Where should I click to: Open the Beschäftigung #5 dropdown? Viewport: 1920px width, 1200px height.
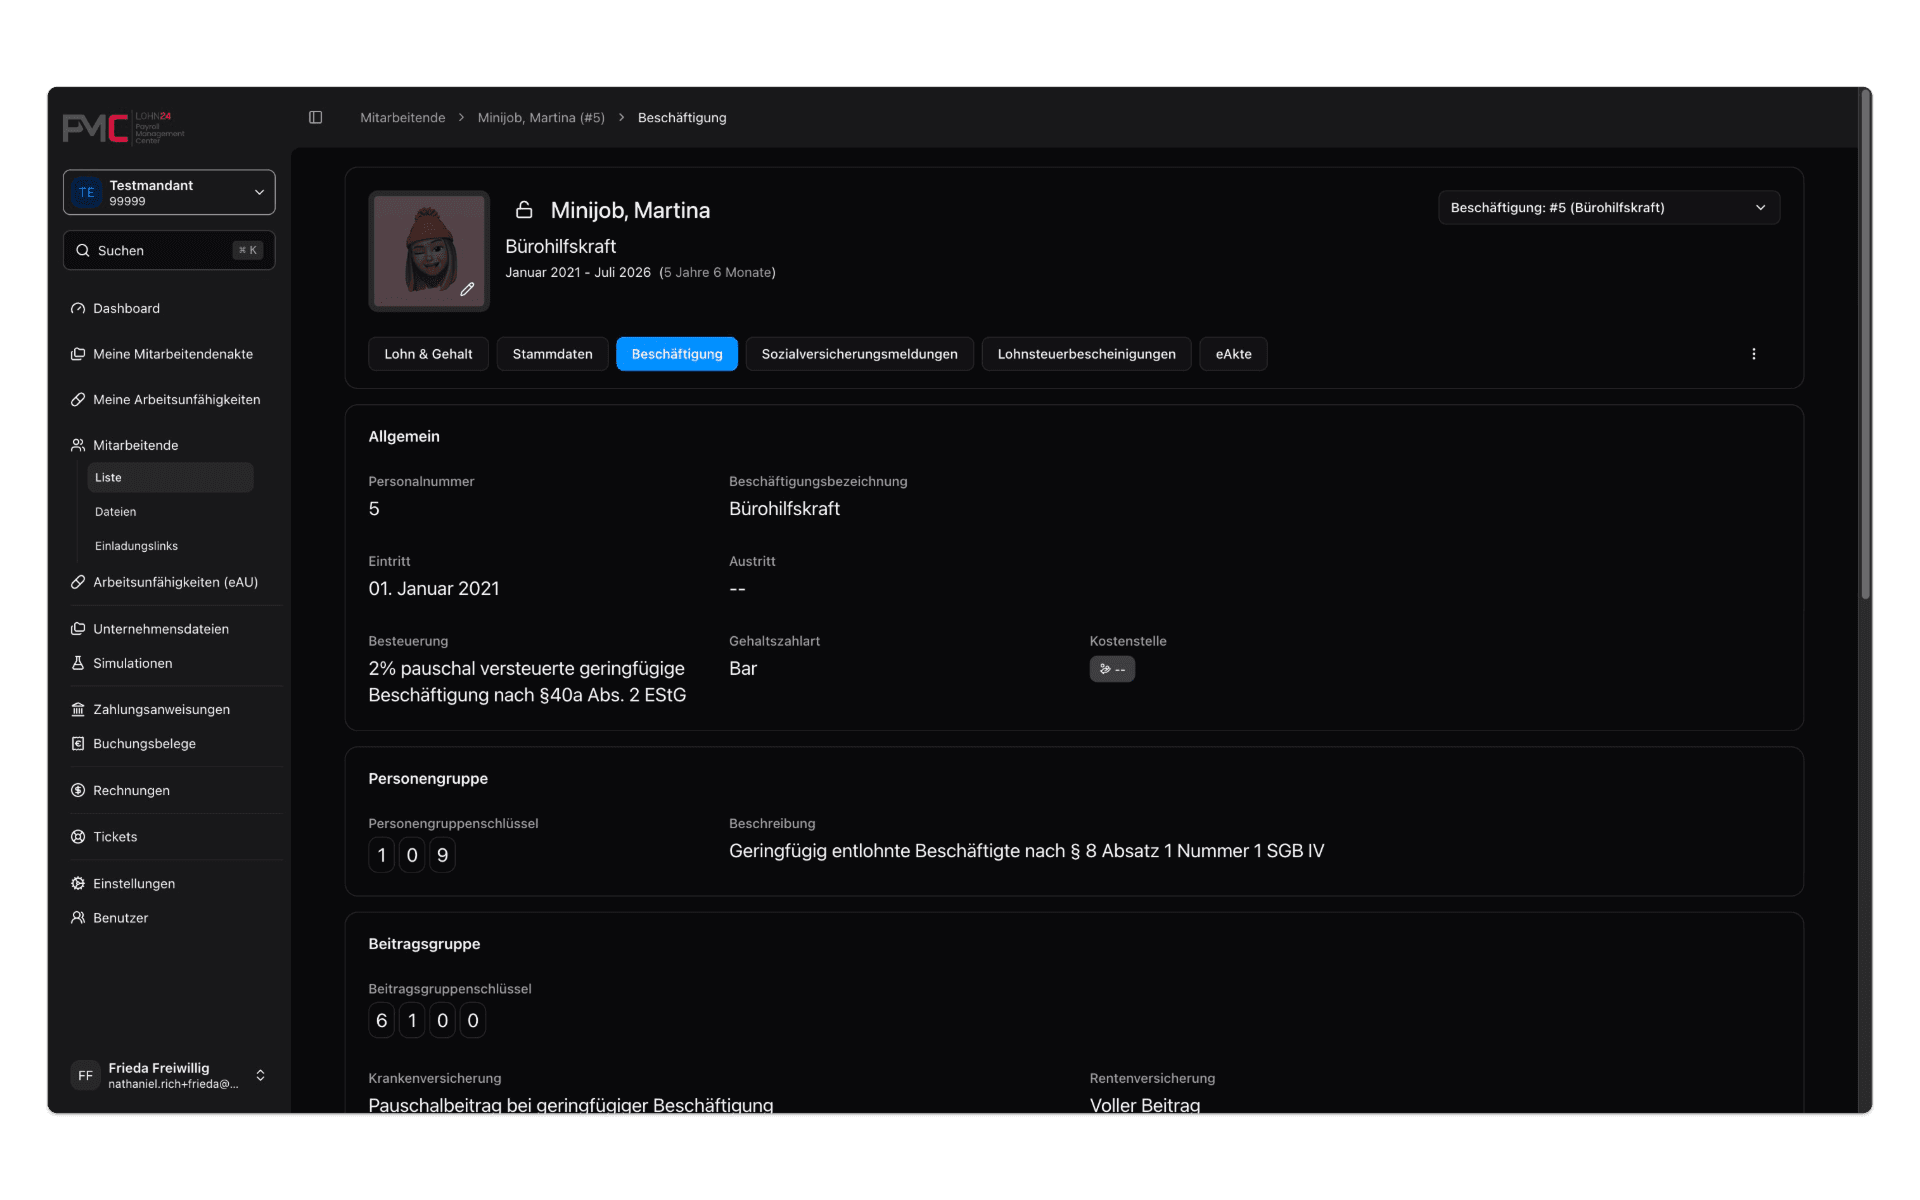point(1608,208)
